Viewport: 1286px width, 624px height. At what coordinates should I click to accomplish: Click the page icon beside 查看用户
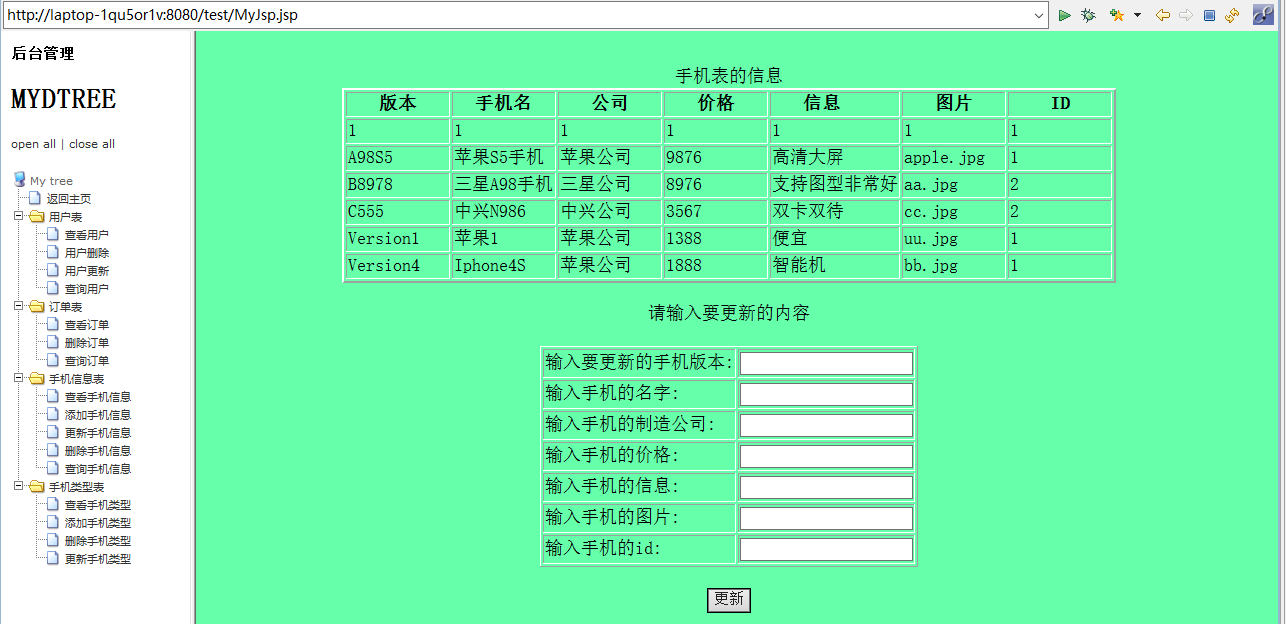coord(53,235)
